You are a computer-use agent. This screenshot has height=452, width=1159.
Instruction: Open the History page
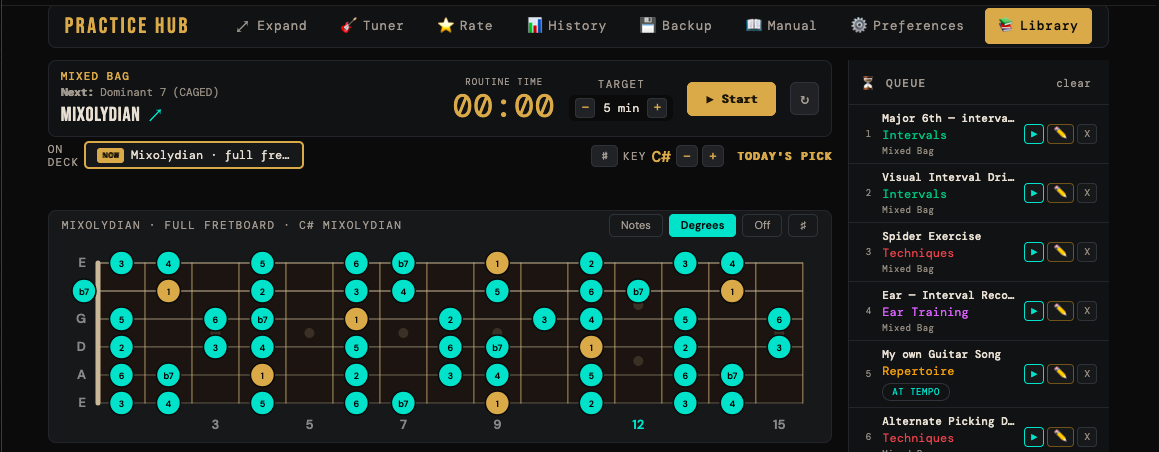click(x=566, y=26)
